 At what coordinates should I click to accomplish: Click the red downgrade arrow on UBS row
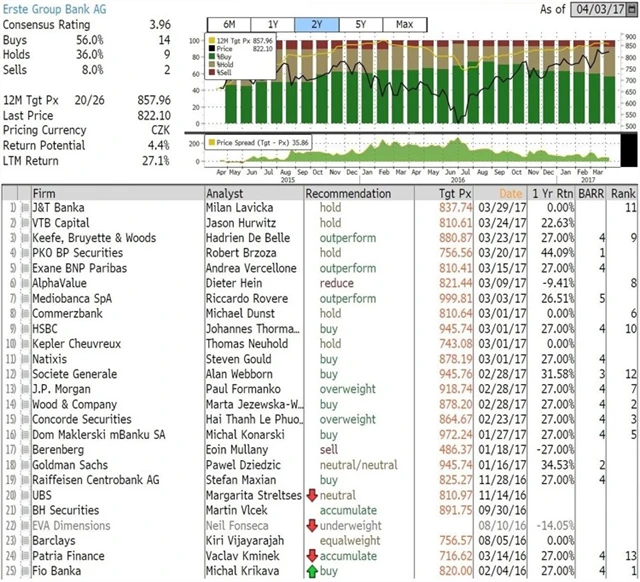[x=312, y=466]
